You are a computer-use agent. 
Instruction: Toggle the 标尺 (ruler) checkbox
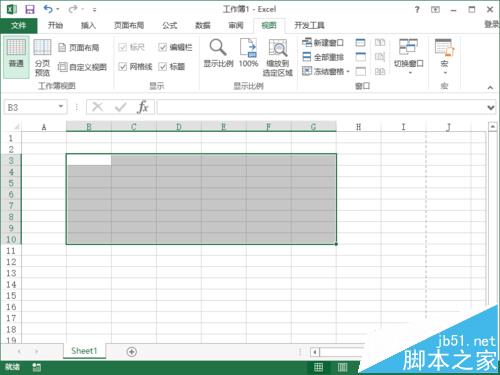click(x=132, y=47)
